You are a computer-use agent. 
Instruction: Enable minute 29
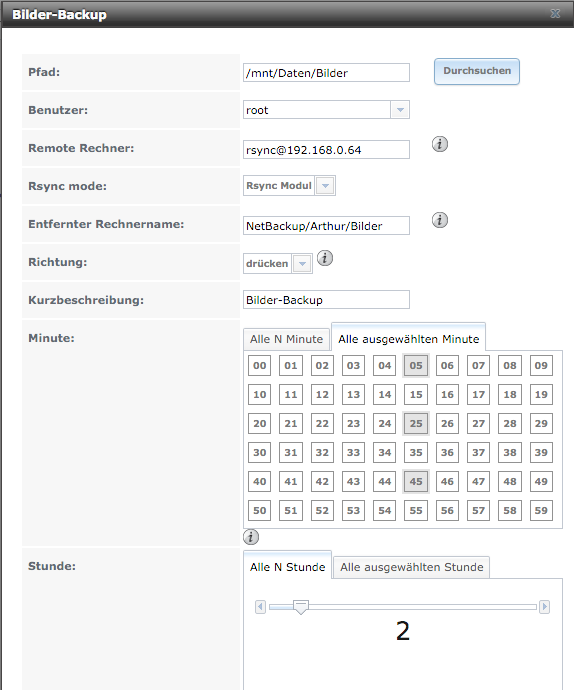pos(541,423)
